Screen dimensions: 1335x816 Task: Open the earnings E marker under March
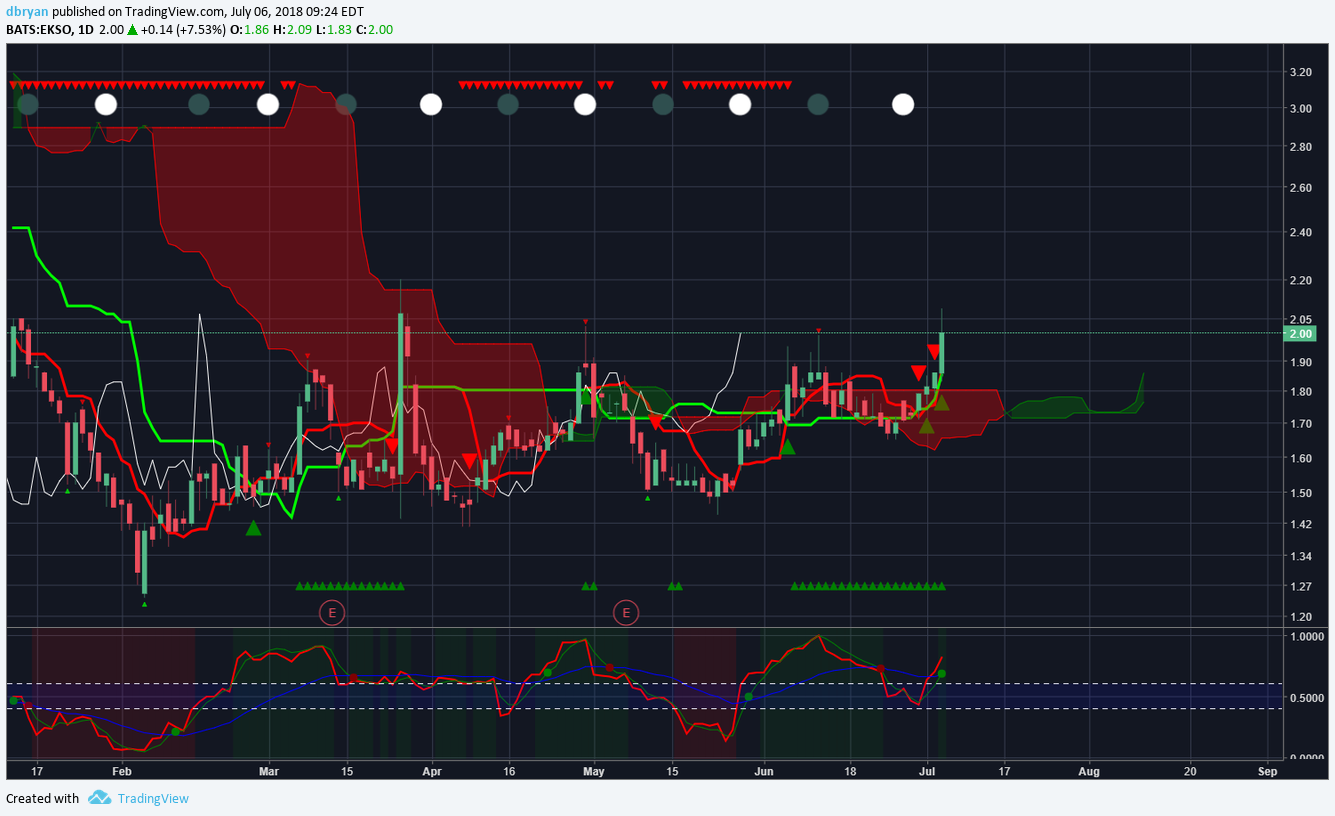pyautogui.click(x=332, y=611)
